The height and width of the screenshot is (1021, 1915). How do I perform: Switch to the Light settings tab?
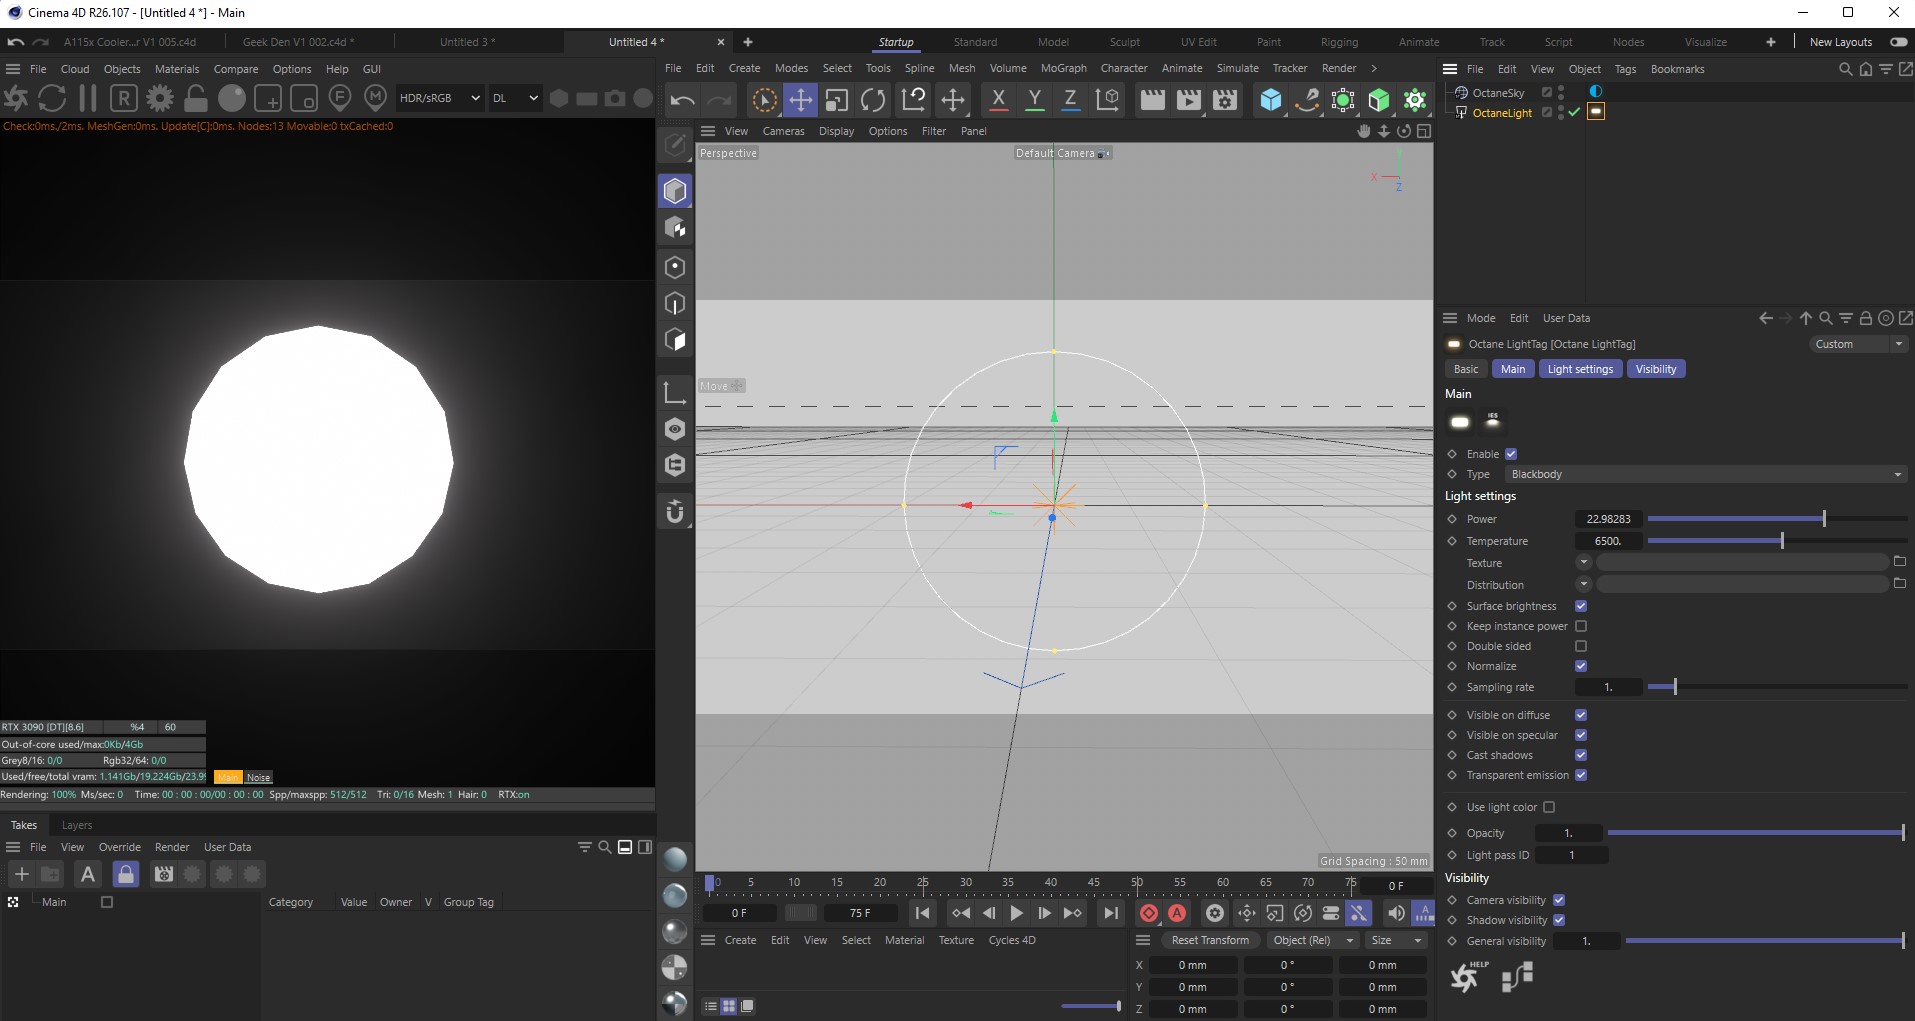click(1580, 369)
